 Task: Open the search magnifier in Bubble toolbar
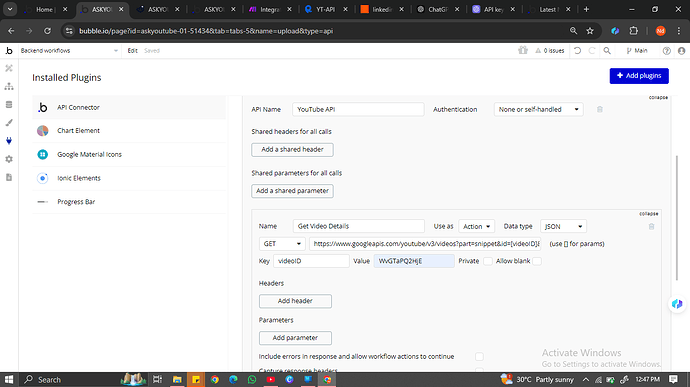(607, 51)
